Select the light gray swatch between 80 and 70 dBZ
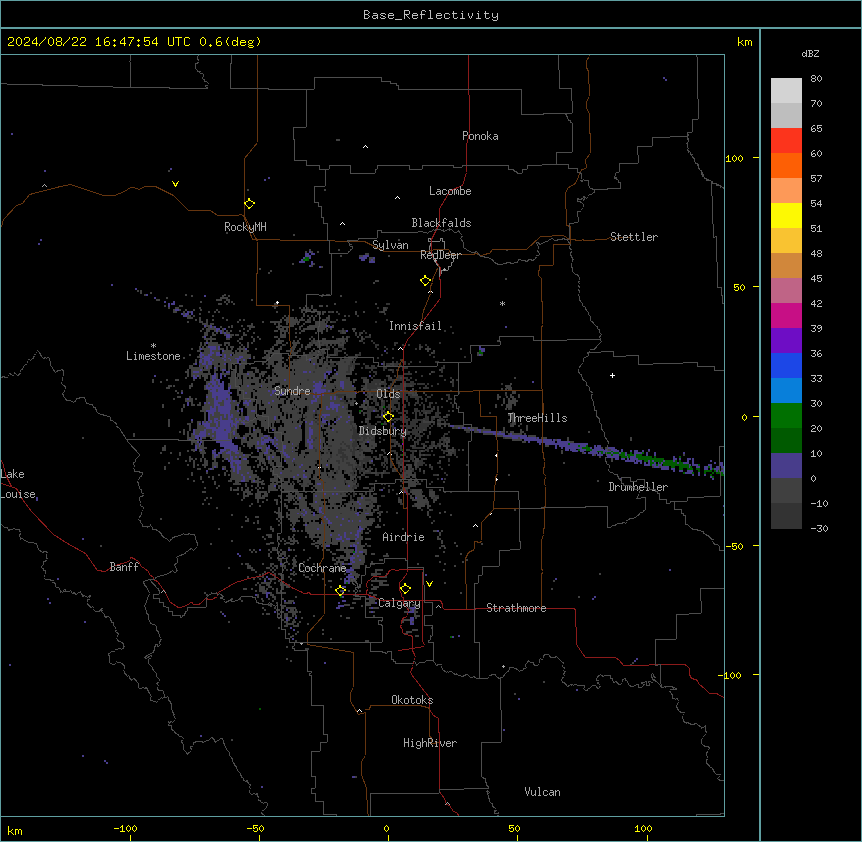 tap(786, 90)
